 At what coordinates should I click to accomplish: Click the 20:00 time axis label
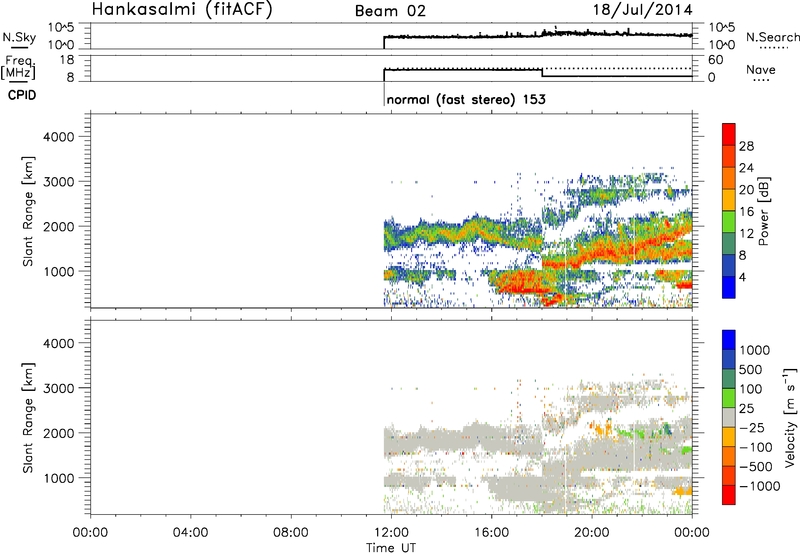592,533
